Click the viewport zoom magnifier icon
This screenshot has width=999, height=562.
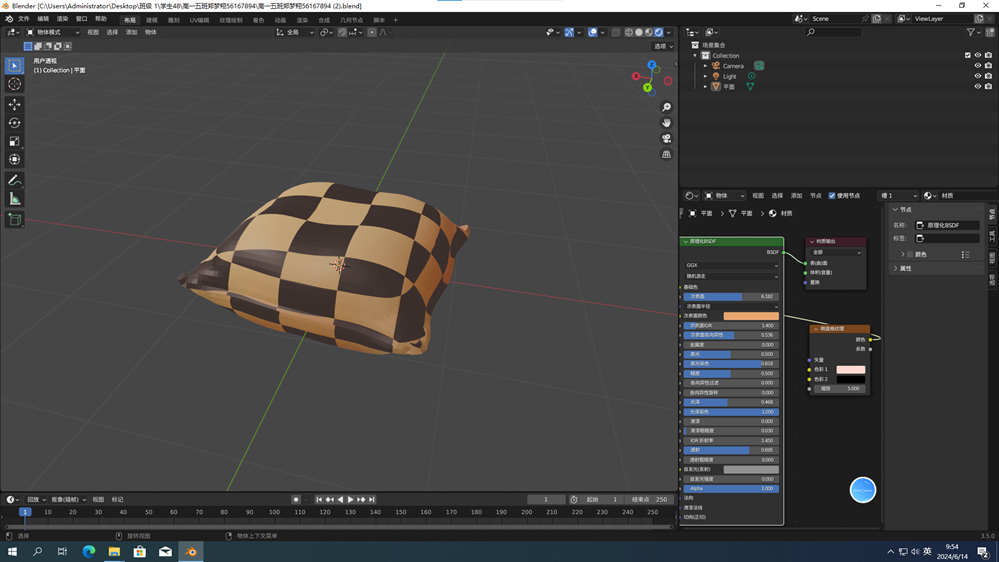[666, 107]
